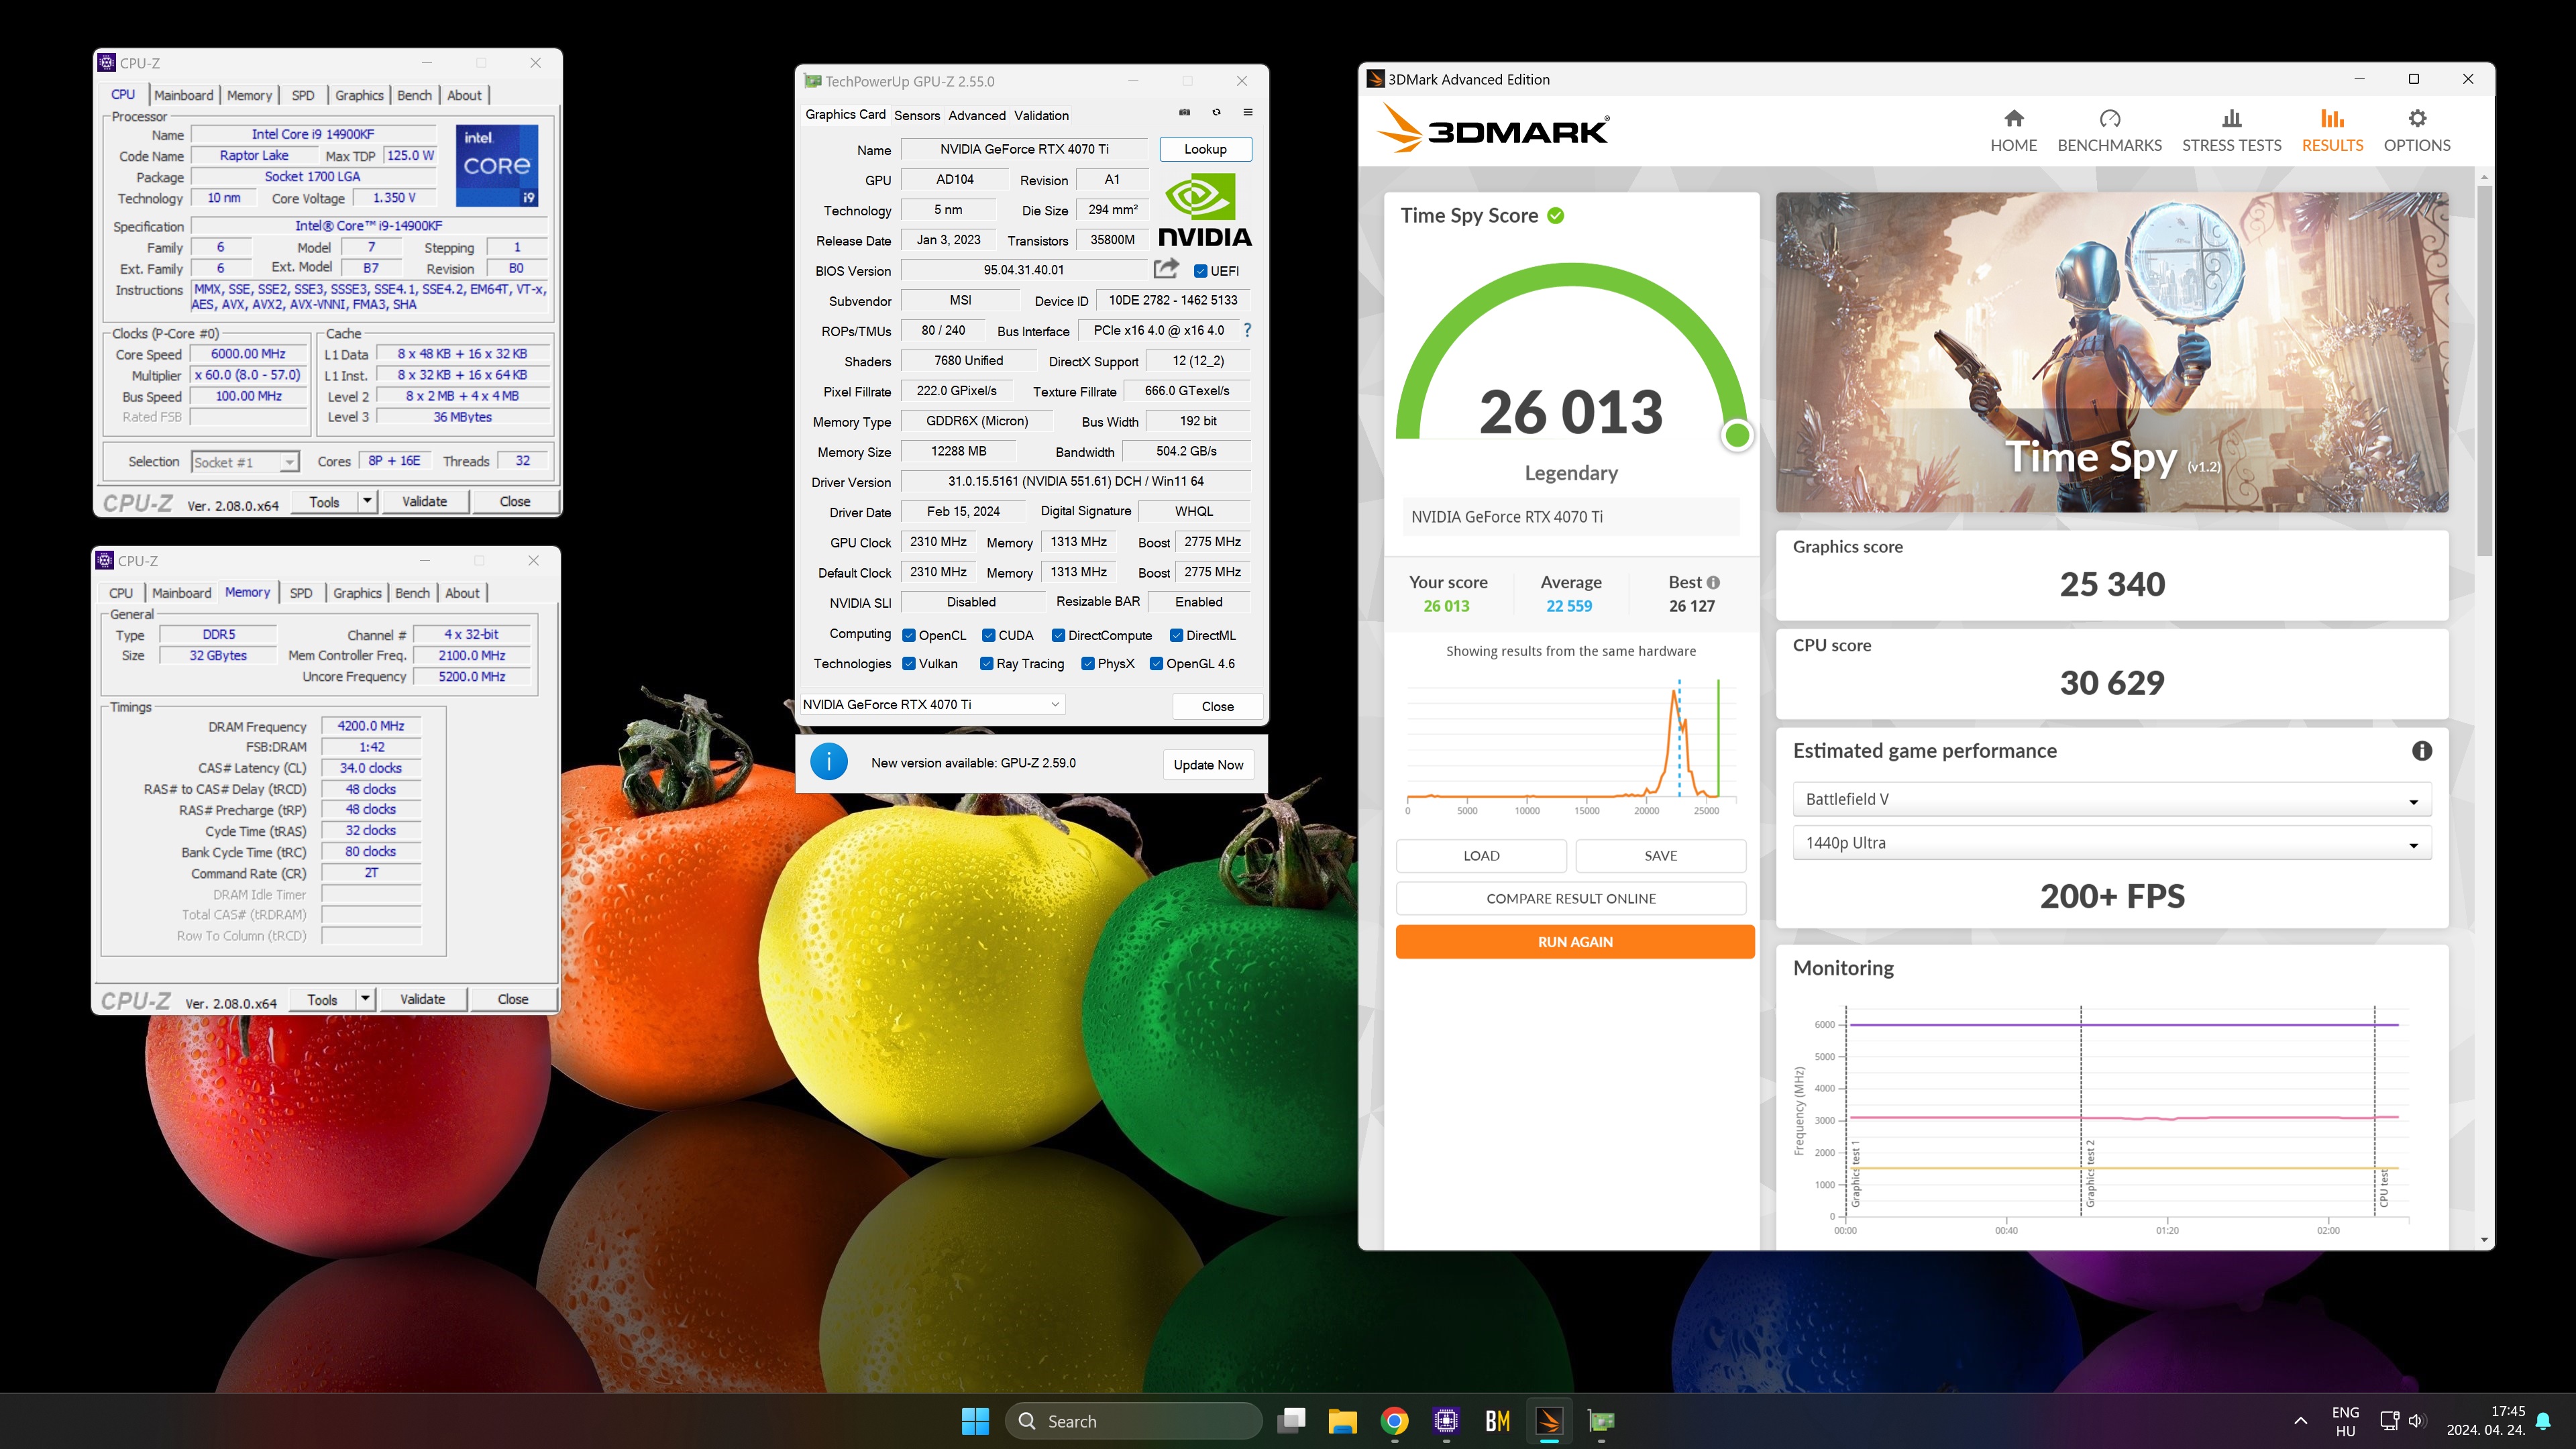2576x1449 pixels.
Task: Toggle the CUDA checkbox
Action: 988,635
